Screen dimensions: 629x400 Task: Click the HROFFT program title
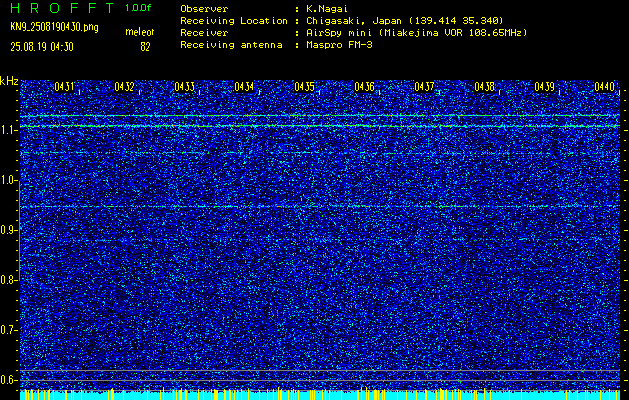(62, 8)
